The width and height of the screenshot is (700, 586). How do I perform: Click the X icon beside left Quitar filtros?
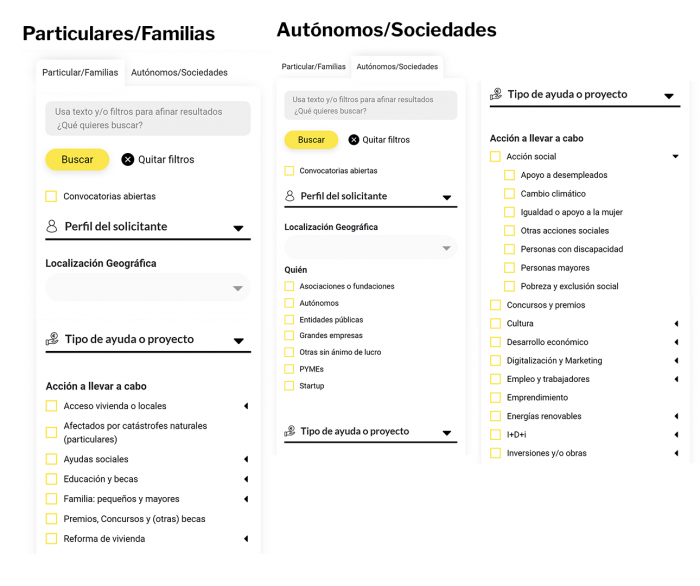tap(128, 159)
